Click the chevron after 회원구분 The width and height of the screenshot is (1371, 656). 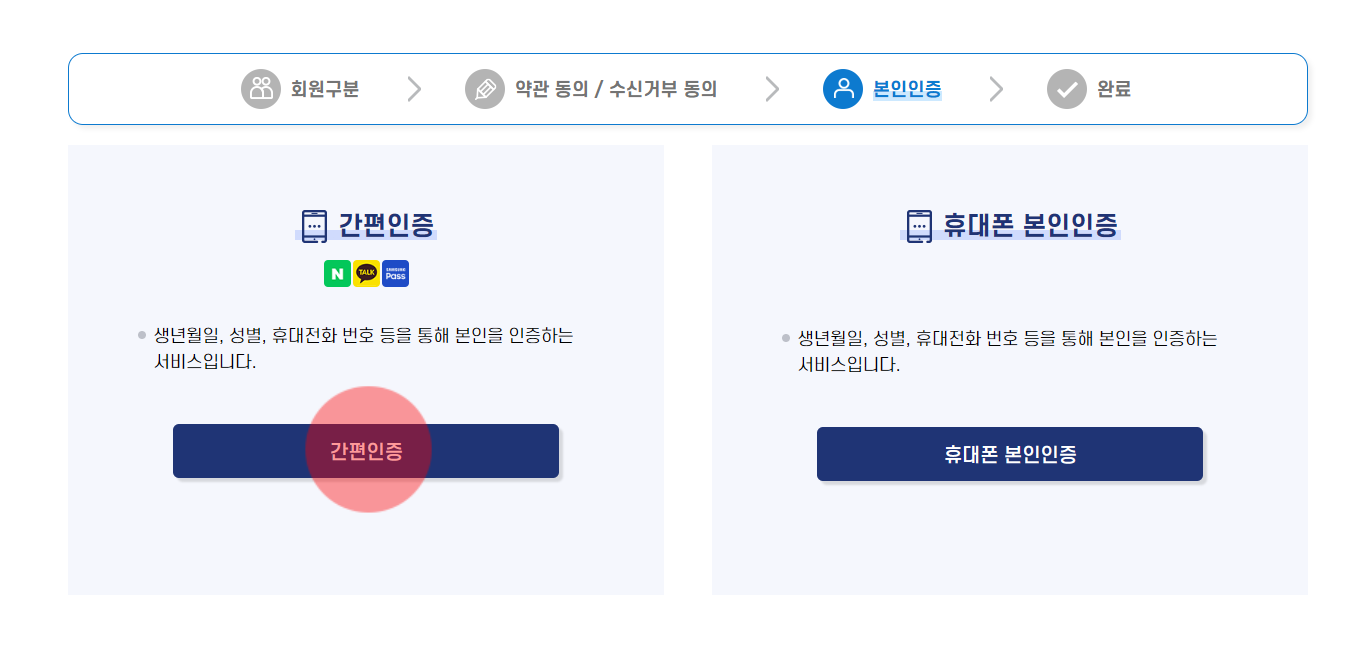[414, 88]
